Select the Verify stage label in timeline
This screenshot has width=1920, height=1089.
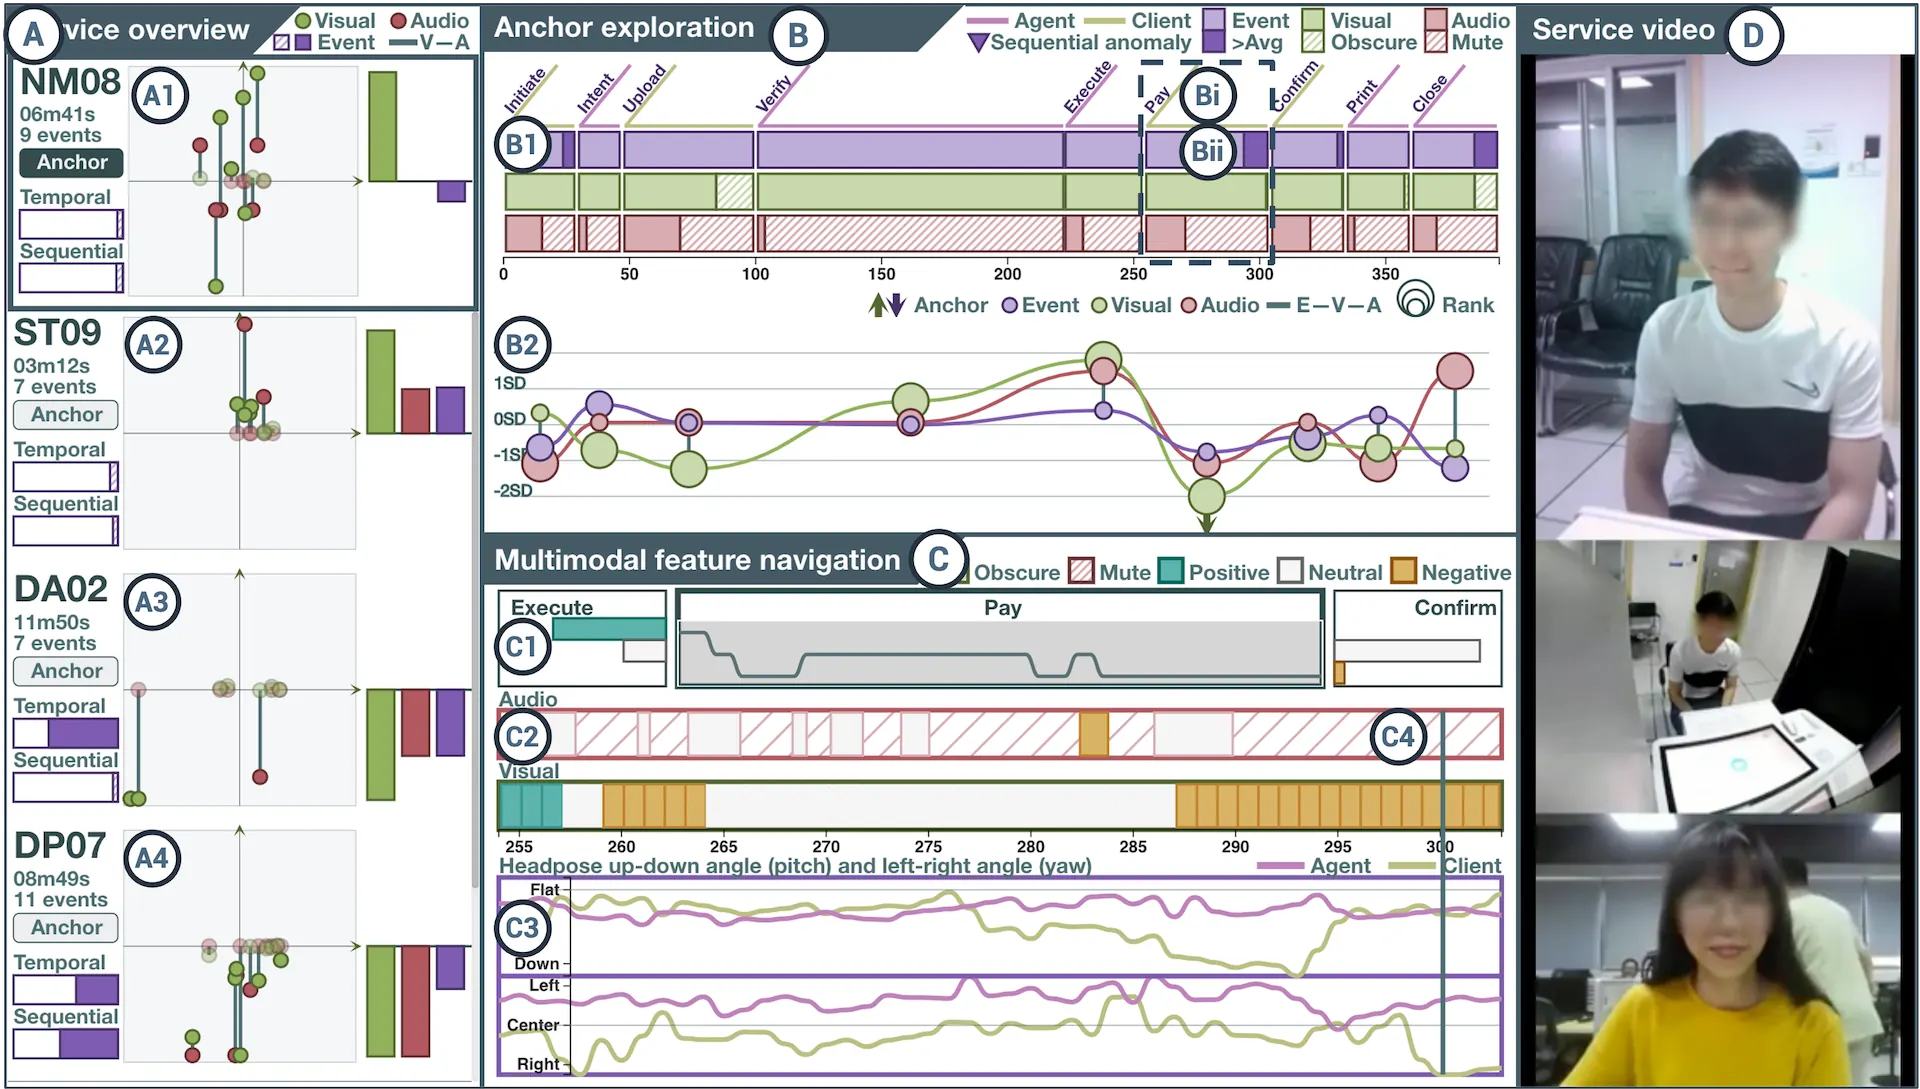tap(774, 93)
